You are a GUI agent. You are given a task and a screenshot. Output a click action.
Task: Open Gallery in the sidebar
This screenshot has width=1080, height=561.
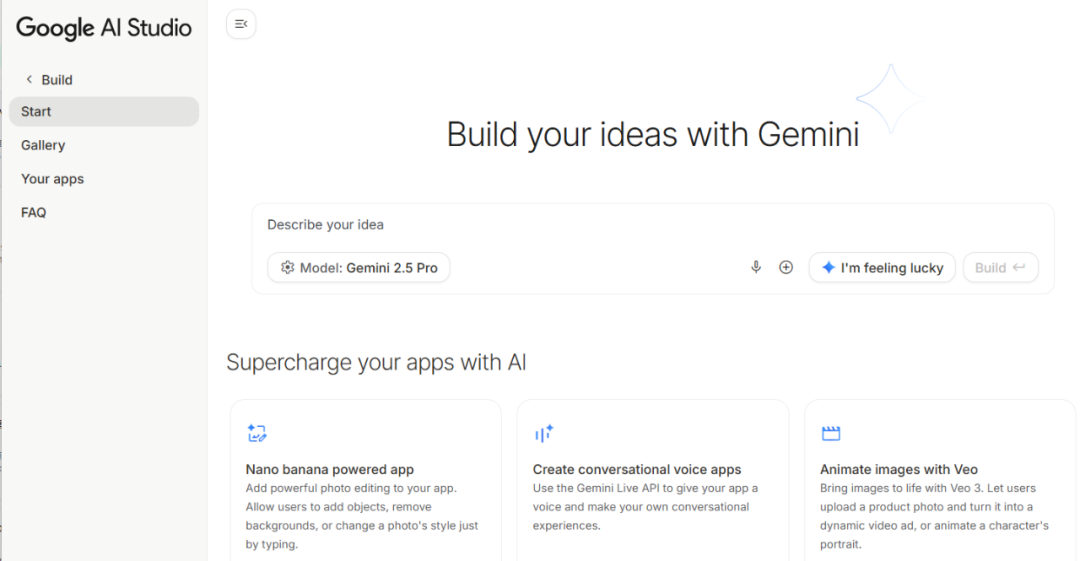pyautogui.click(x=43, y=145)
